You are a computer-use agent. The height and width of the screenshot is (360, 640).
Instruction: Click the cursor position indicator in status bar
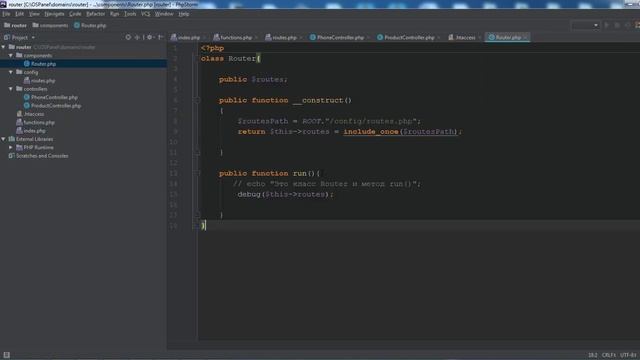pos(593,355)
